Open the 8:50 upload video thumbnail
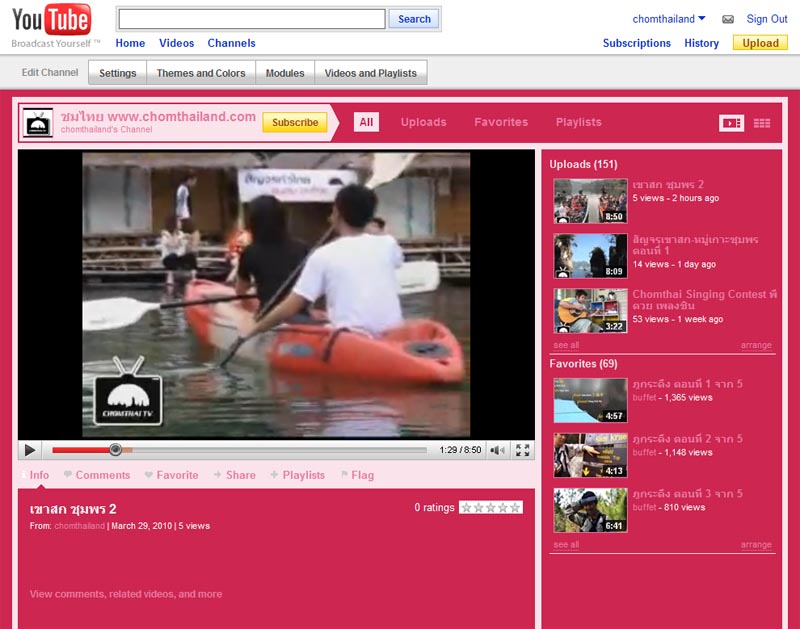 pyautogui.click(x=590, y=201)
